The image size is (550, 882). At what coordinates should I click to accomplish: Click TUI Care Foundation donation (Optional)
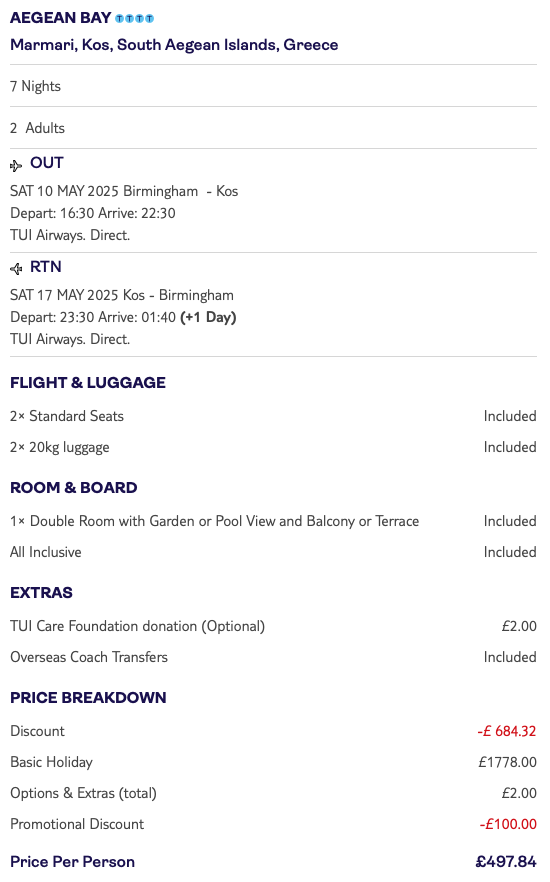(x=138, y=627)
